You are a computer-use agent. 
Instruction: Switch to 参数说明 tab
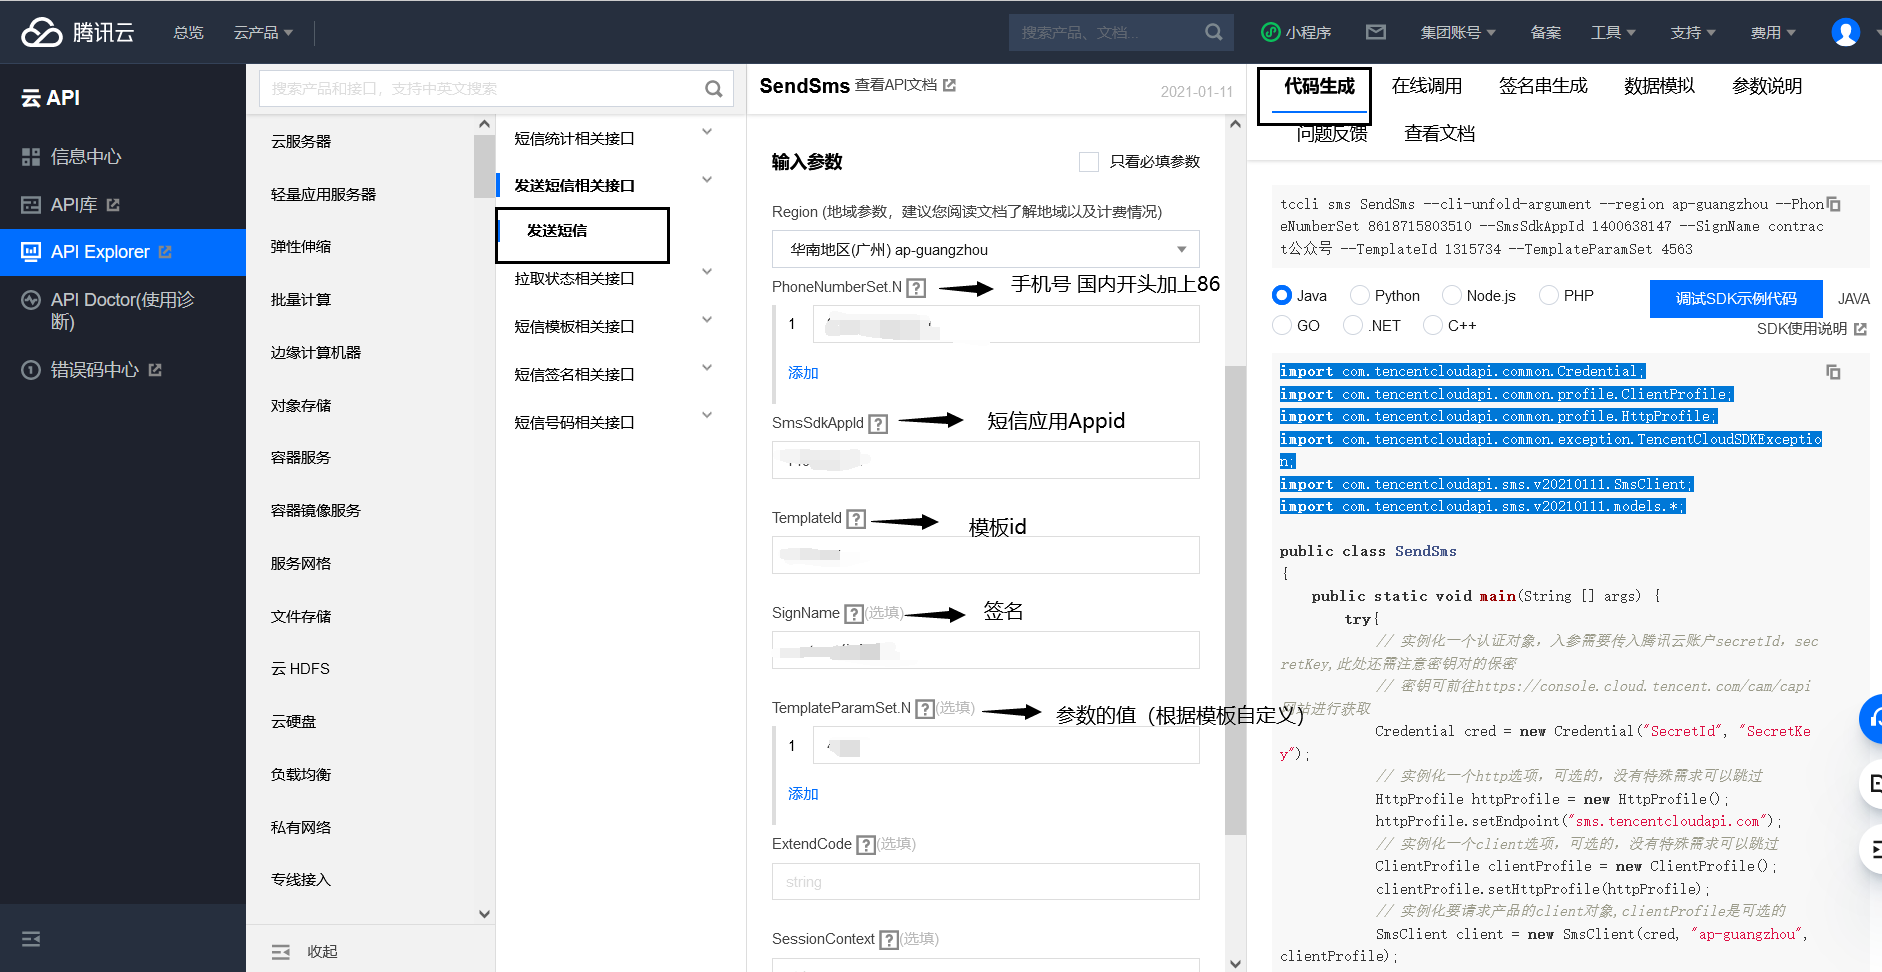click(x=1767, y=86)
